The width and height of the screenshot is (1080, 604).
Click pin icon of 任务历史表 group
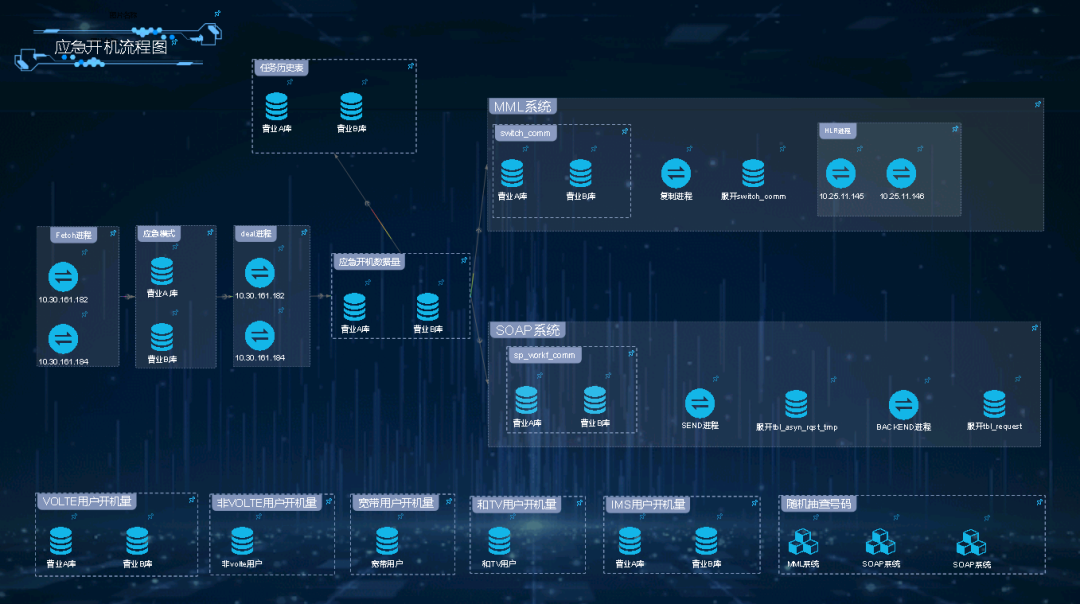pyautogui.click(x=411, y=66)
